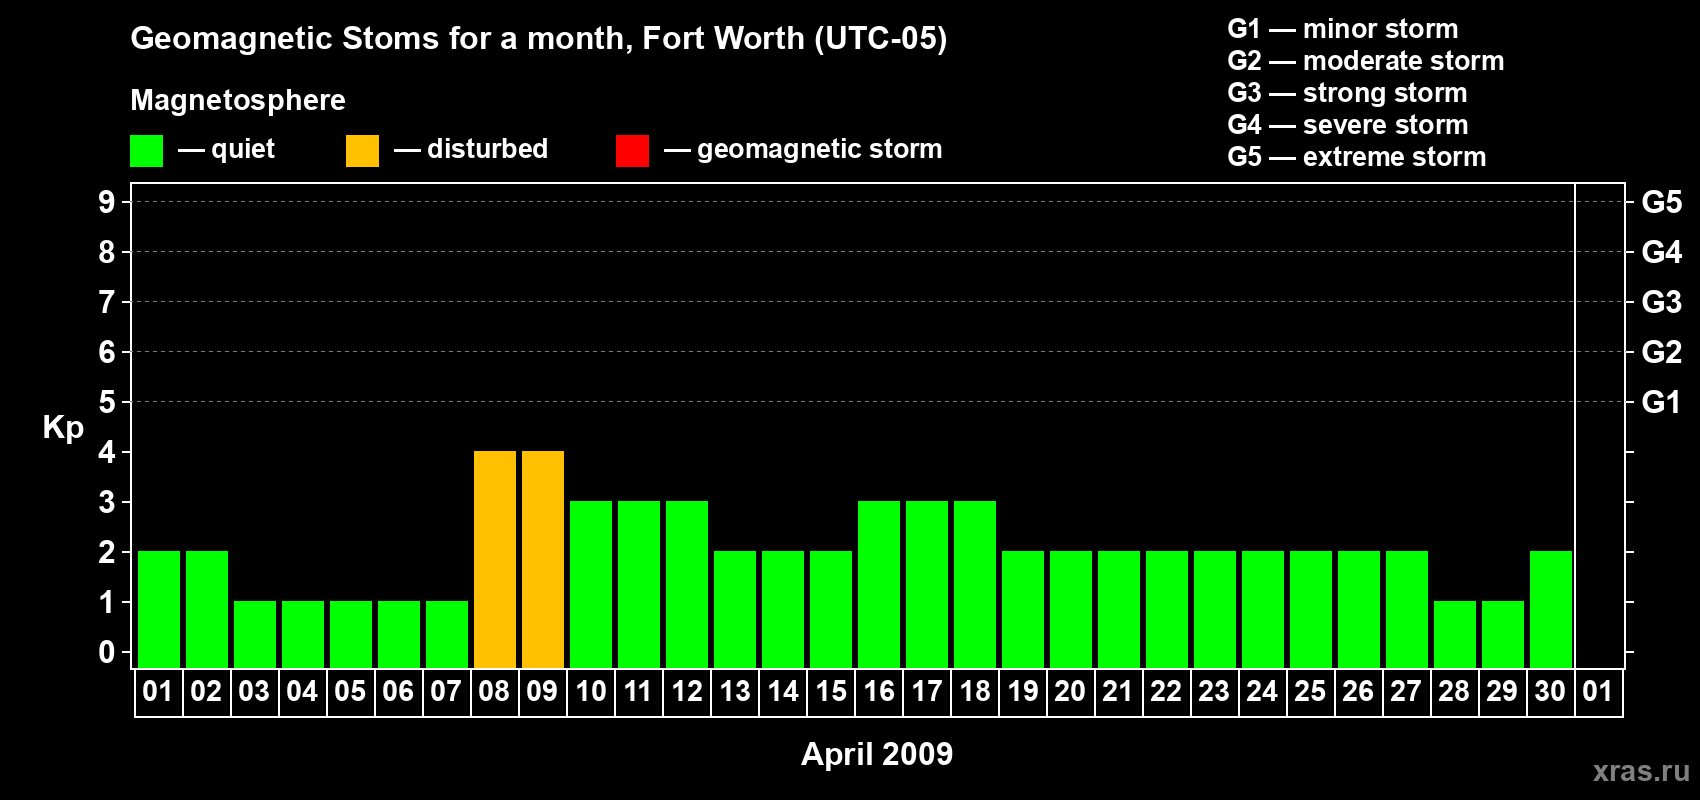Click the date label 20
This screenshot has height=800, width=1700.
(1070, 691)
